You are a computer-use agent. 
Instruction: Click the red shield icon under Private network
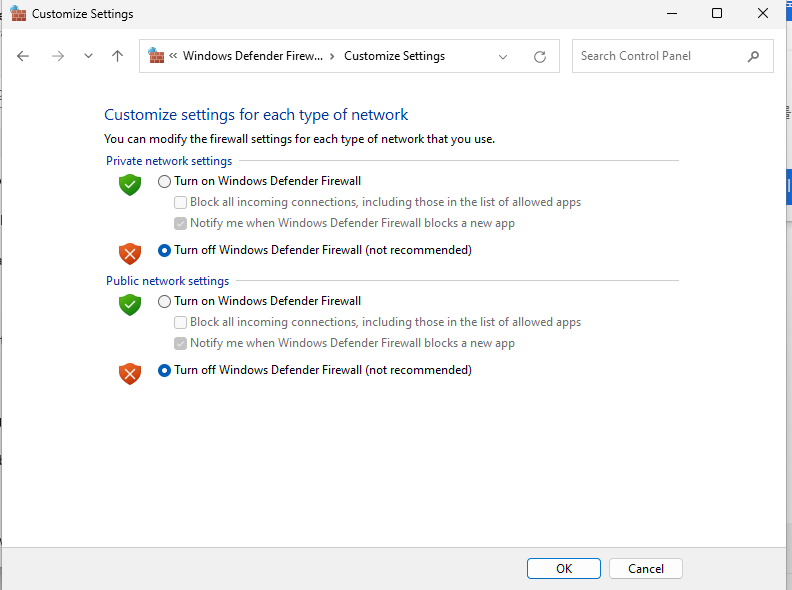click(130, 254)
